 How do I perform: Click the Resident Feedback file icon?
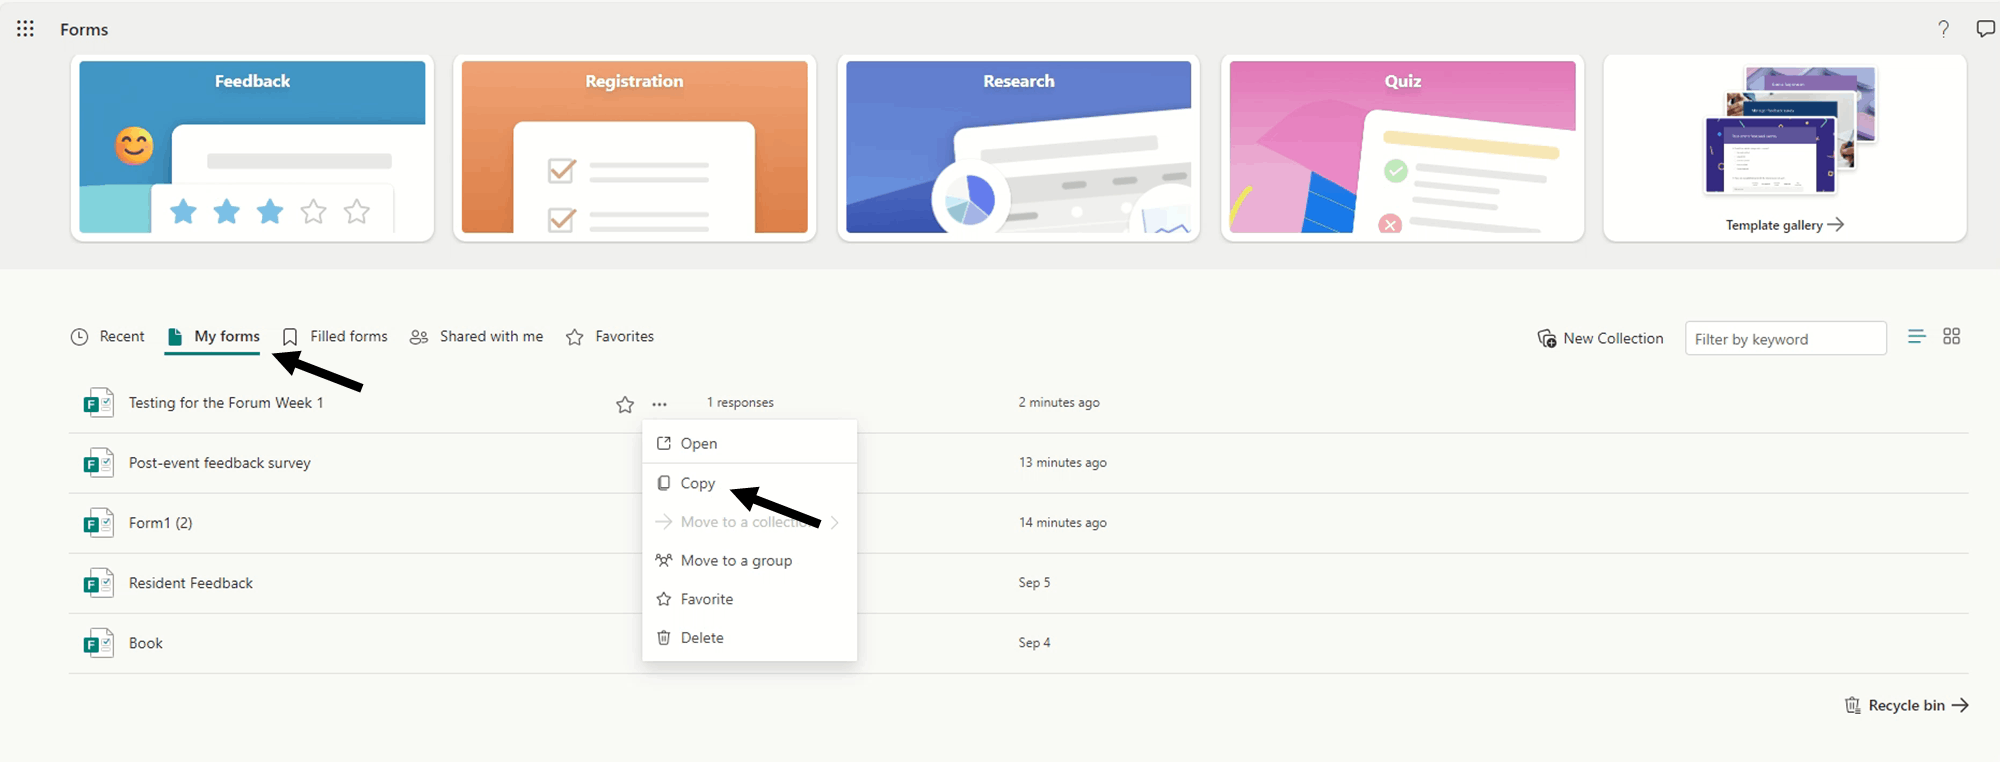[98, 583]
